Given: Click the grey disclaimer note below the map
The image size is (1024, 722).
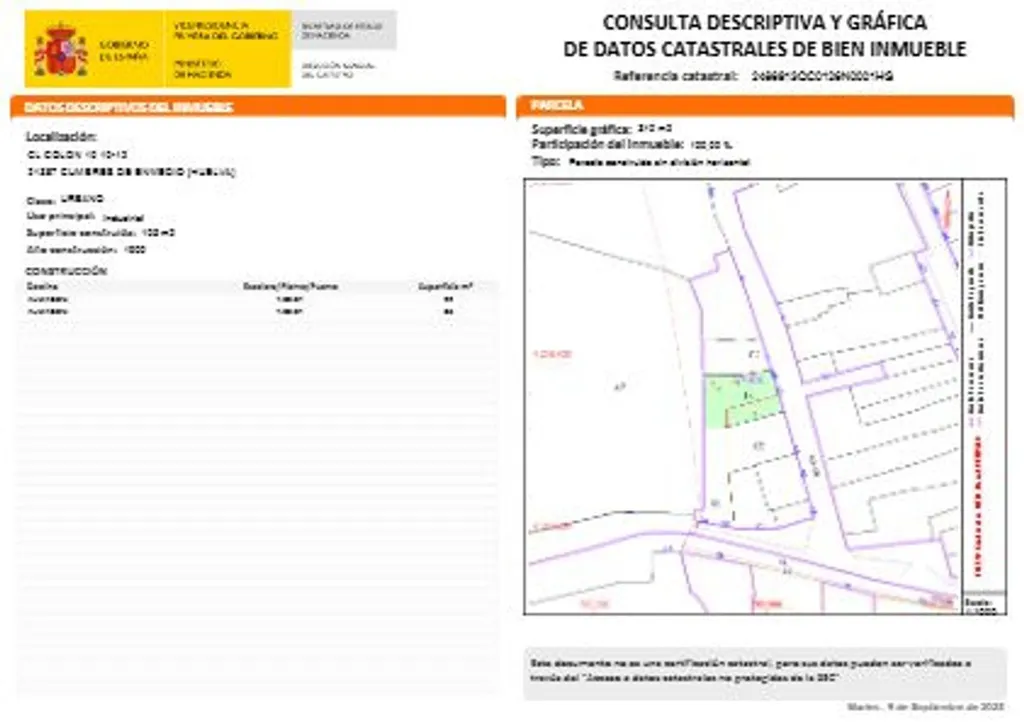Looking at the screenshot, I should point(765,673).
